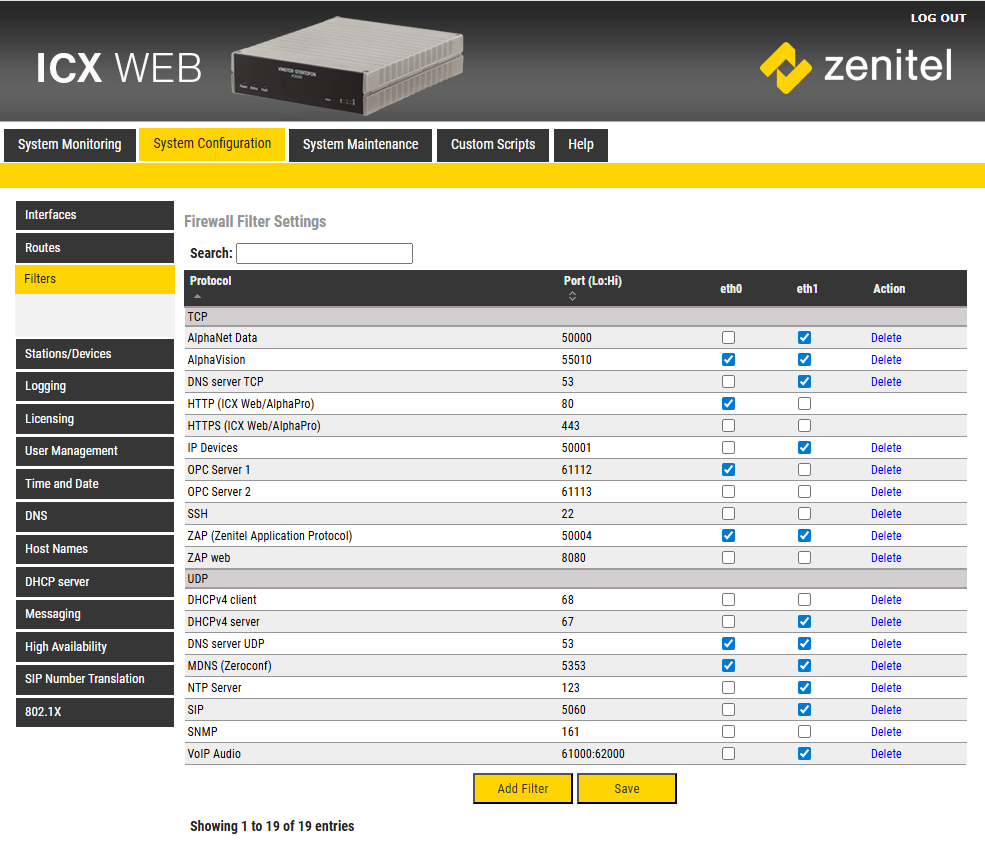
Task: Click the NTP Server protocol name
Action: [214, 688]
